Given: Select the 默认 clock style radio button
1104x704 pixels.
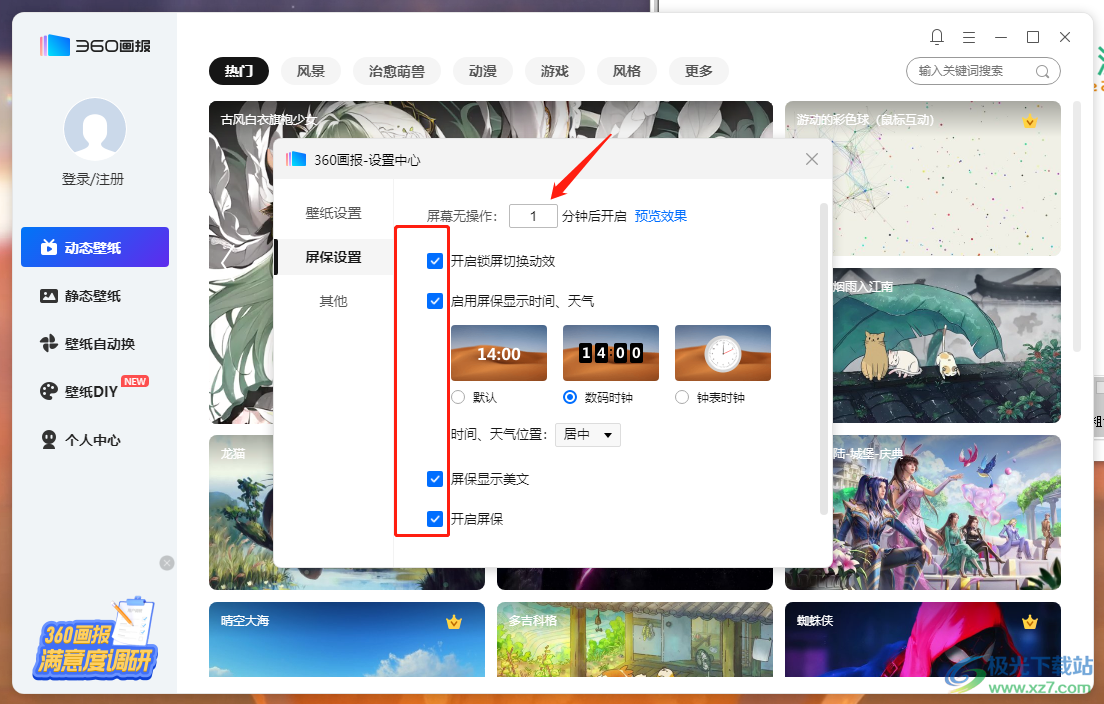Looking at the screenshot, I should click(458, 397).
